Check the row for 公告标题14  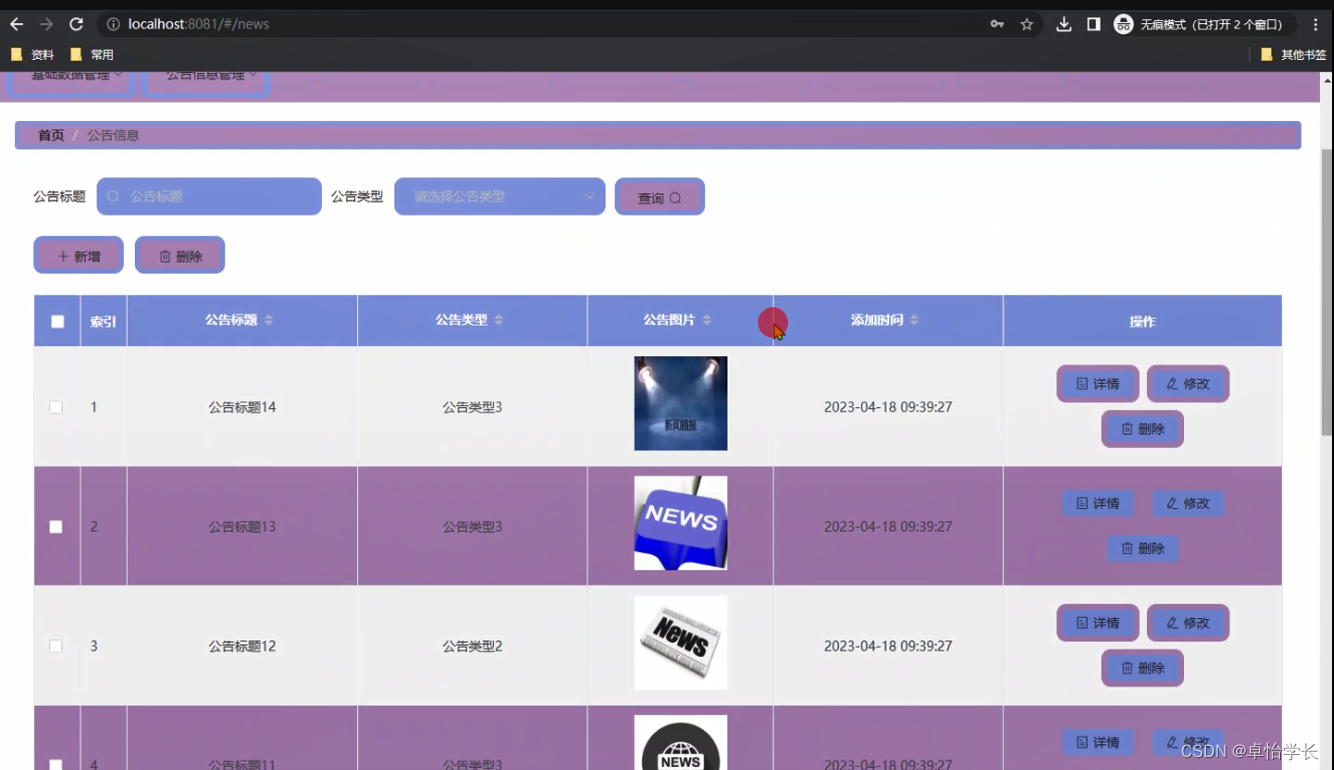tap(56, 407)
